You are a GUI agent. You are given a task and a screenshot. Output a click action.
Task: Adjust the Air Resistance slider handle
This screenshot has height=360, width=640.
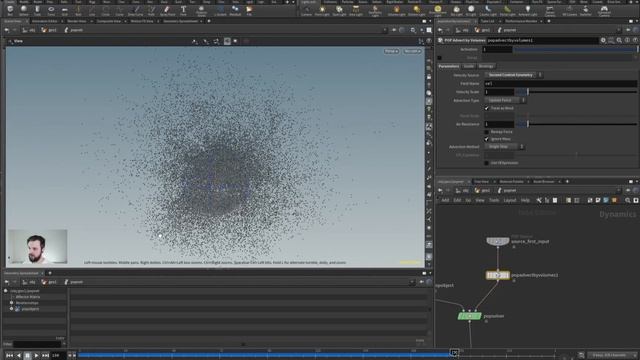[x=528, y=124]
